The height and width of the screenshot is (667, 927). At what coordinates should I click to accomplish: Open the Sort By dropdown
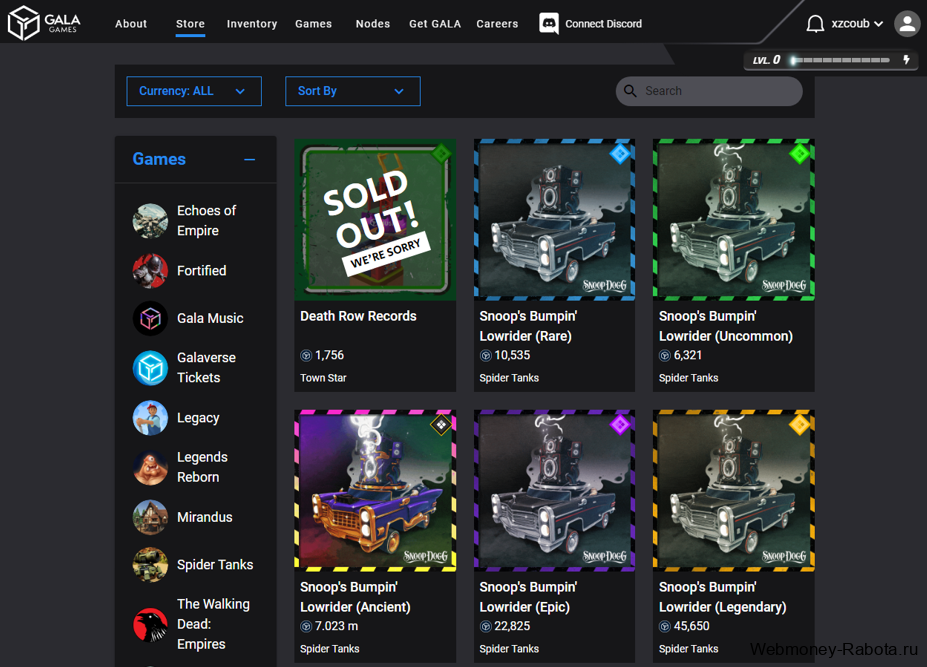coord(352,91)
